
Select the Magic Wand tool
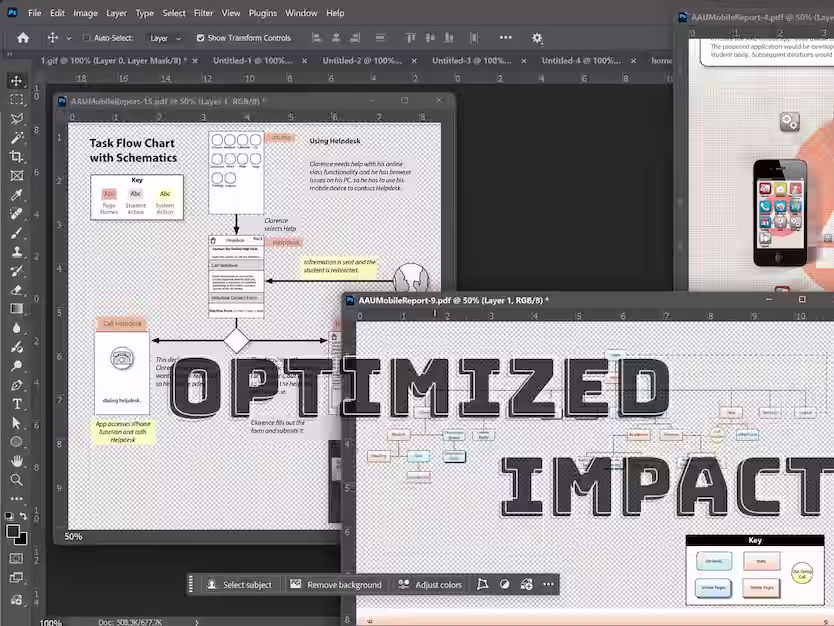[x=16, y=138]
